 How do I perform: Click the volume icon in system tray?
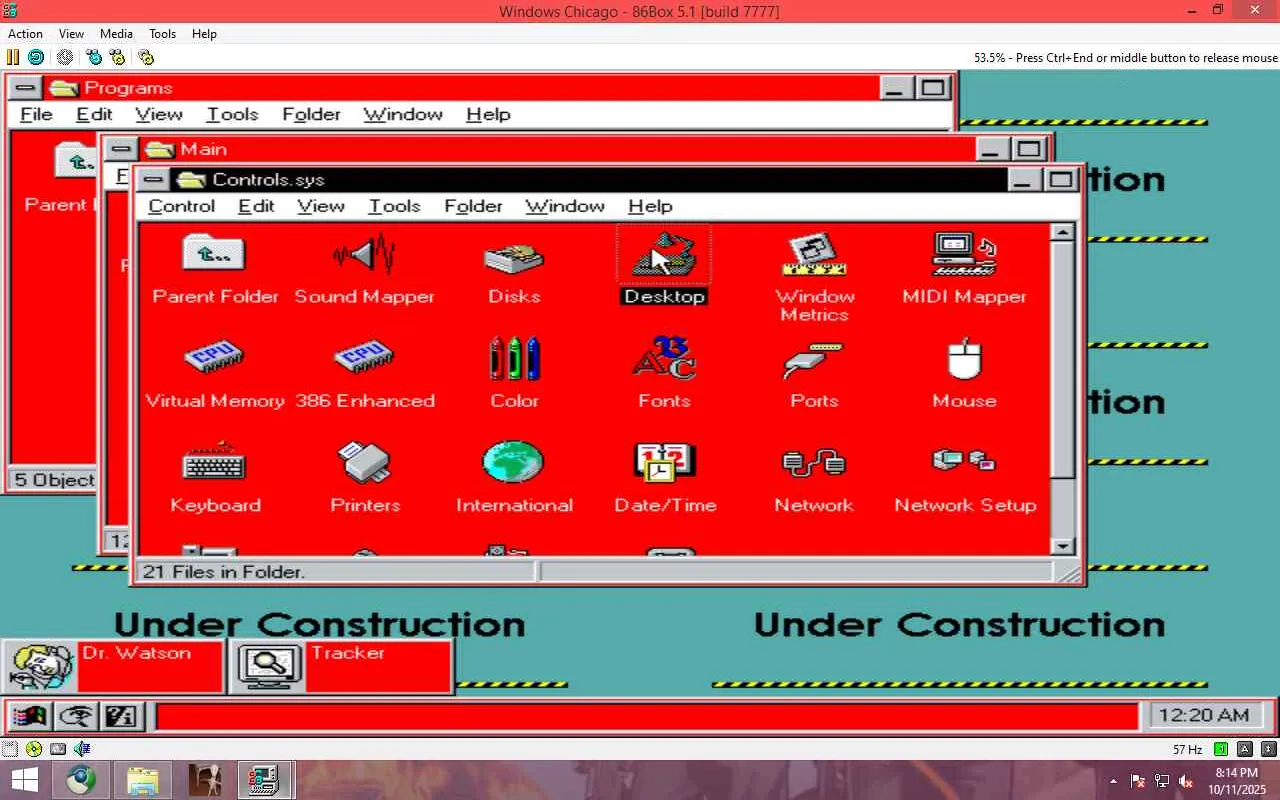point(1187,781)
